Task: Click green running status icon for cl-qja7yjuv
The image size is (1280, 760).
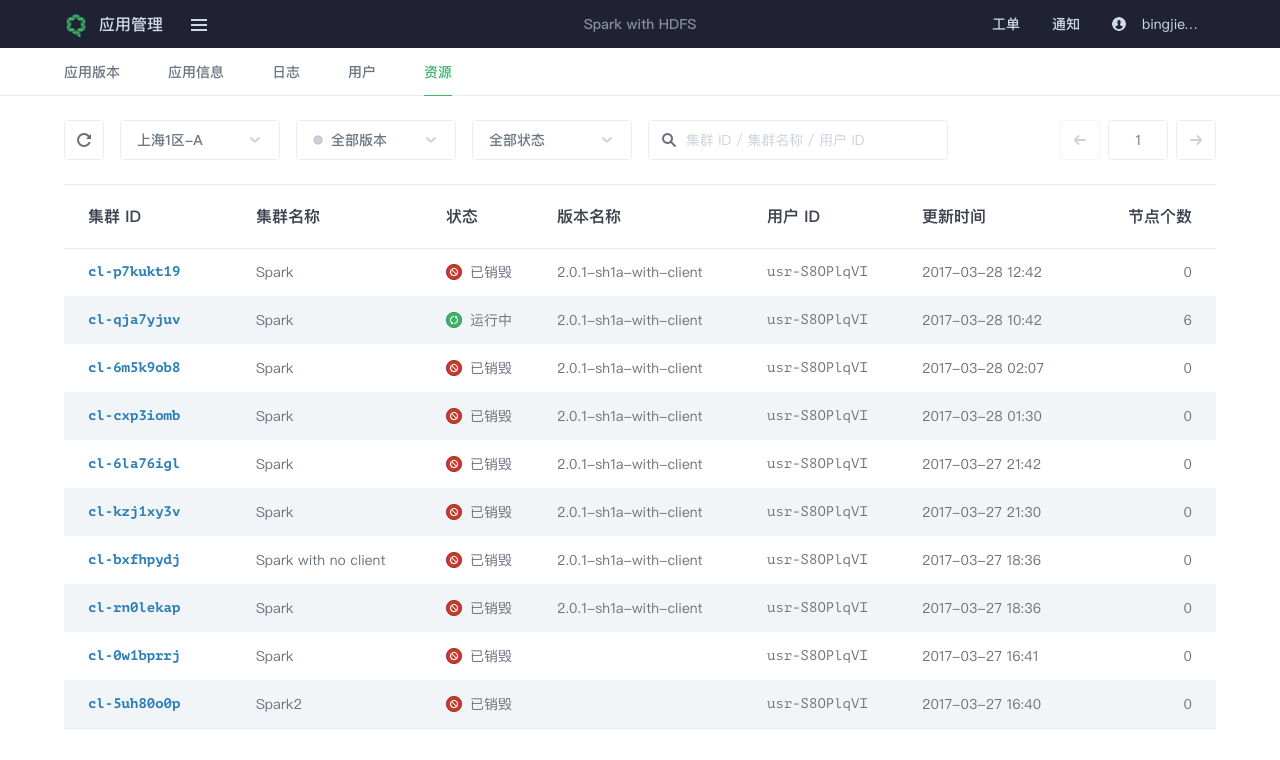Action: click(x=454, y=320)
